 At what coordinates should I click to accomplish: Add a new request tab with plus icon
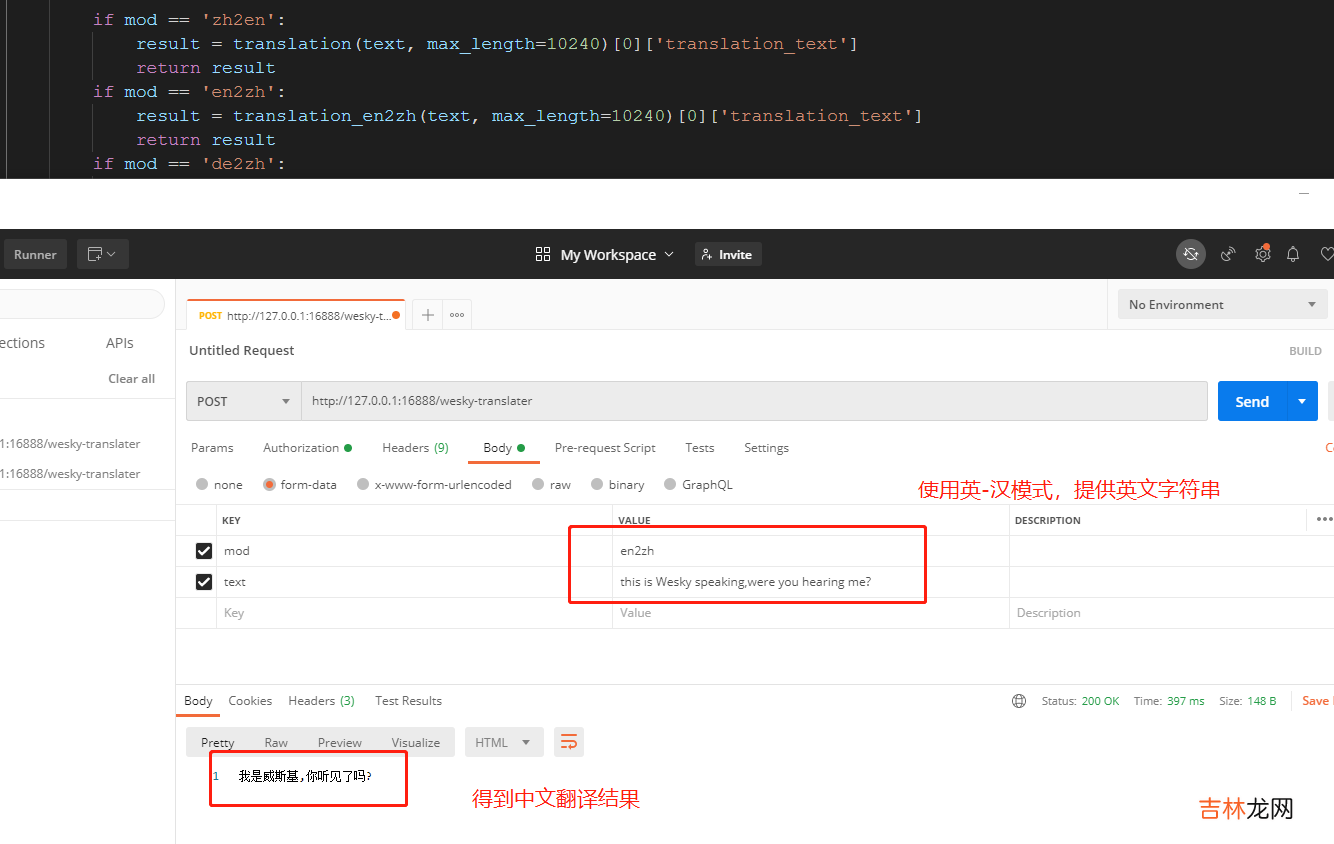pos(427,315)
